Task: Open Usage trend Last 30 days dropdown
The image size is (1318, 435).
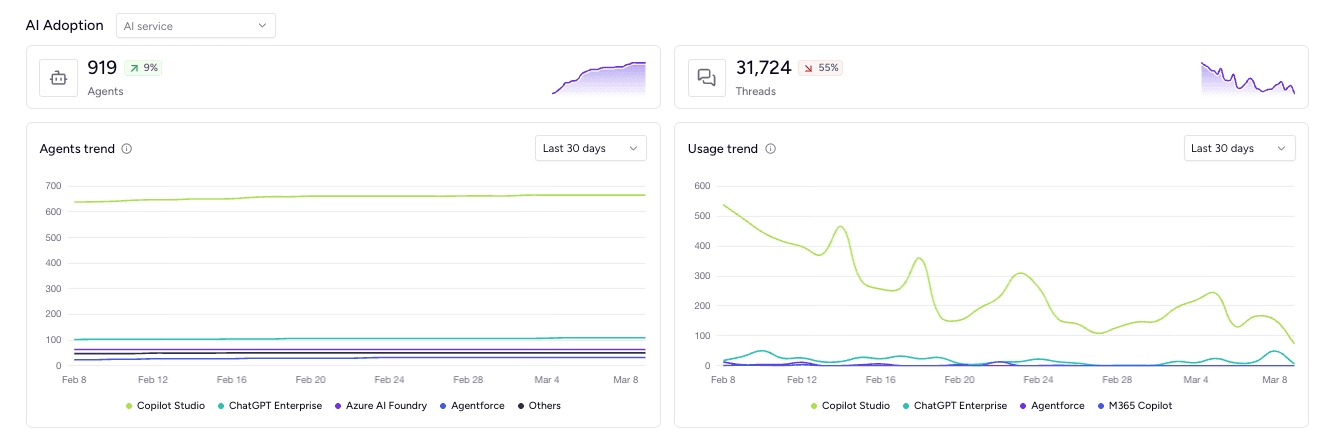Action: click(1239, 148)
